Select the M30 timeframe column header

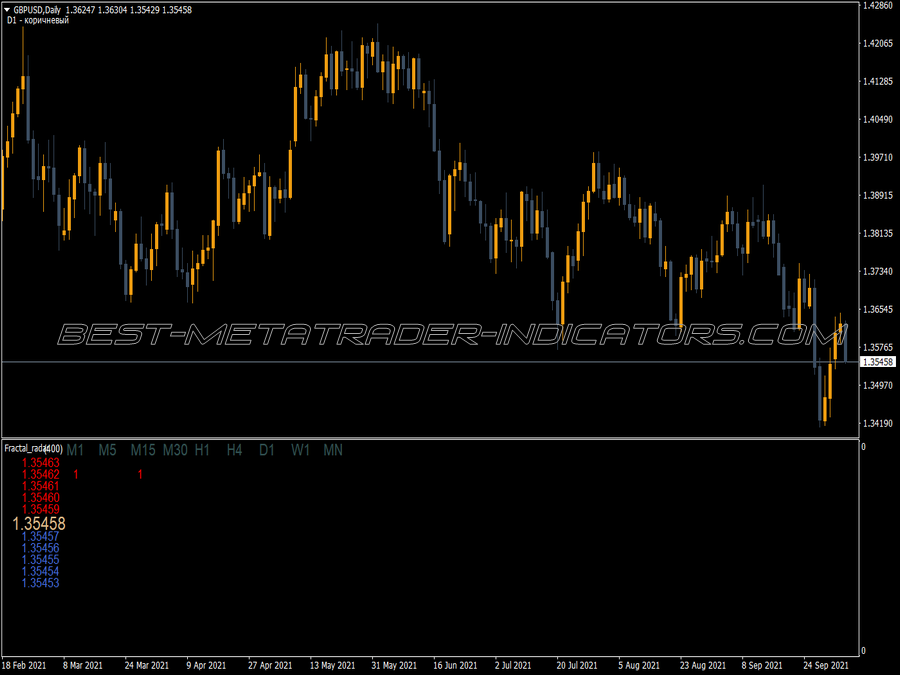175,450
